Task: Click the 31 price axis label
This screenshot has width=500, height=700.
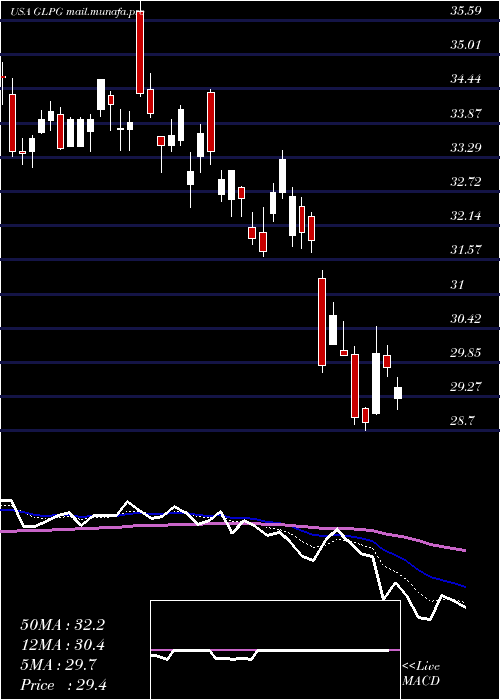Action: point(458,284)
